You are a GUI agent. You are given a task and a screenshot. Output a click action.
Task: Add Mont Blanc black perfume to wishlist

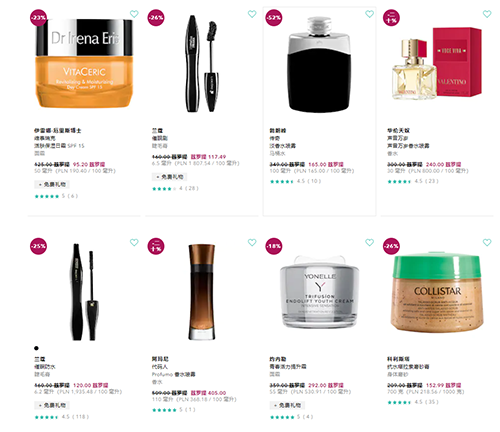[x=369, y=14]
